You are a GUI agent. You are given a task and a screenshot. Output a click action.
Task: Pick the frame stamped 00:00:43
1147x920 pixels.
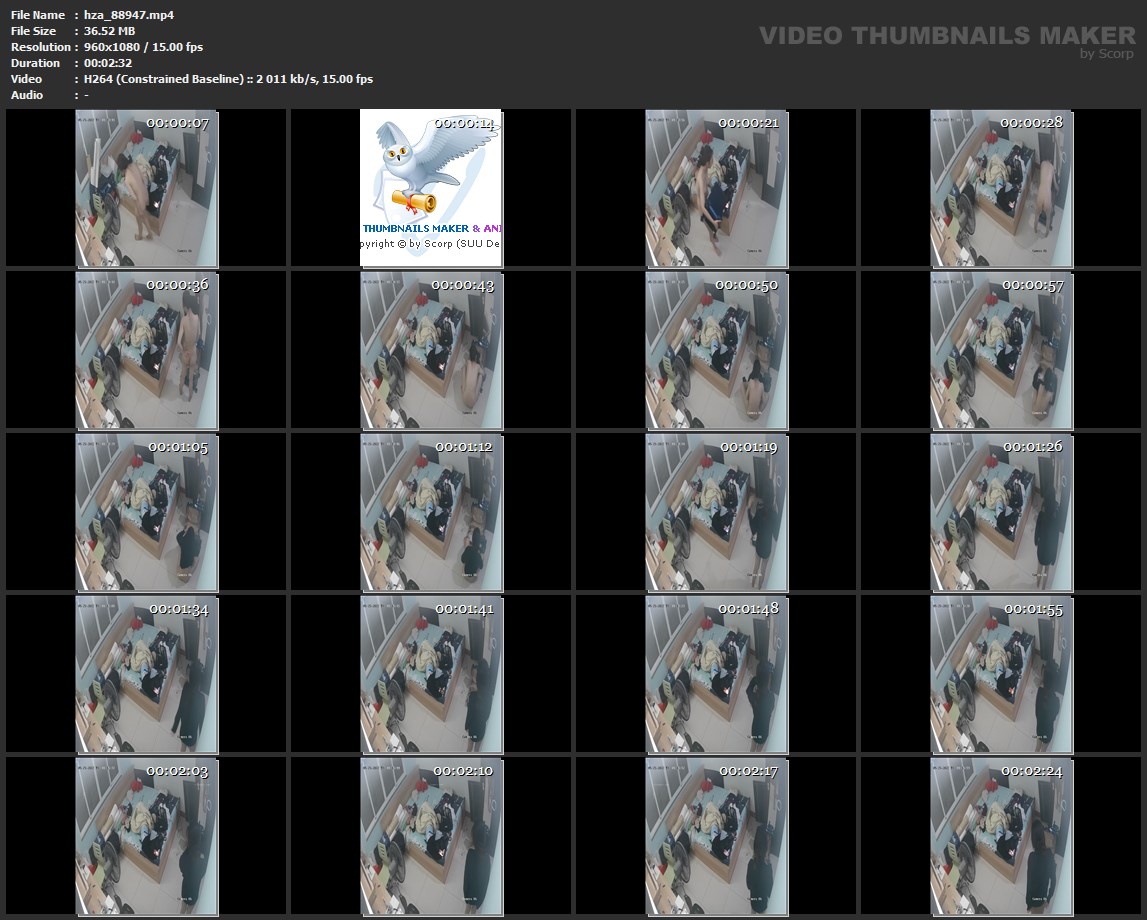pos(431,350)
